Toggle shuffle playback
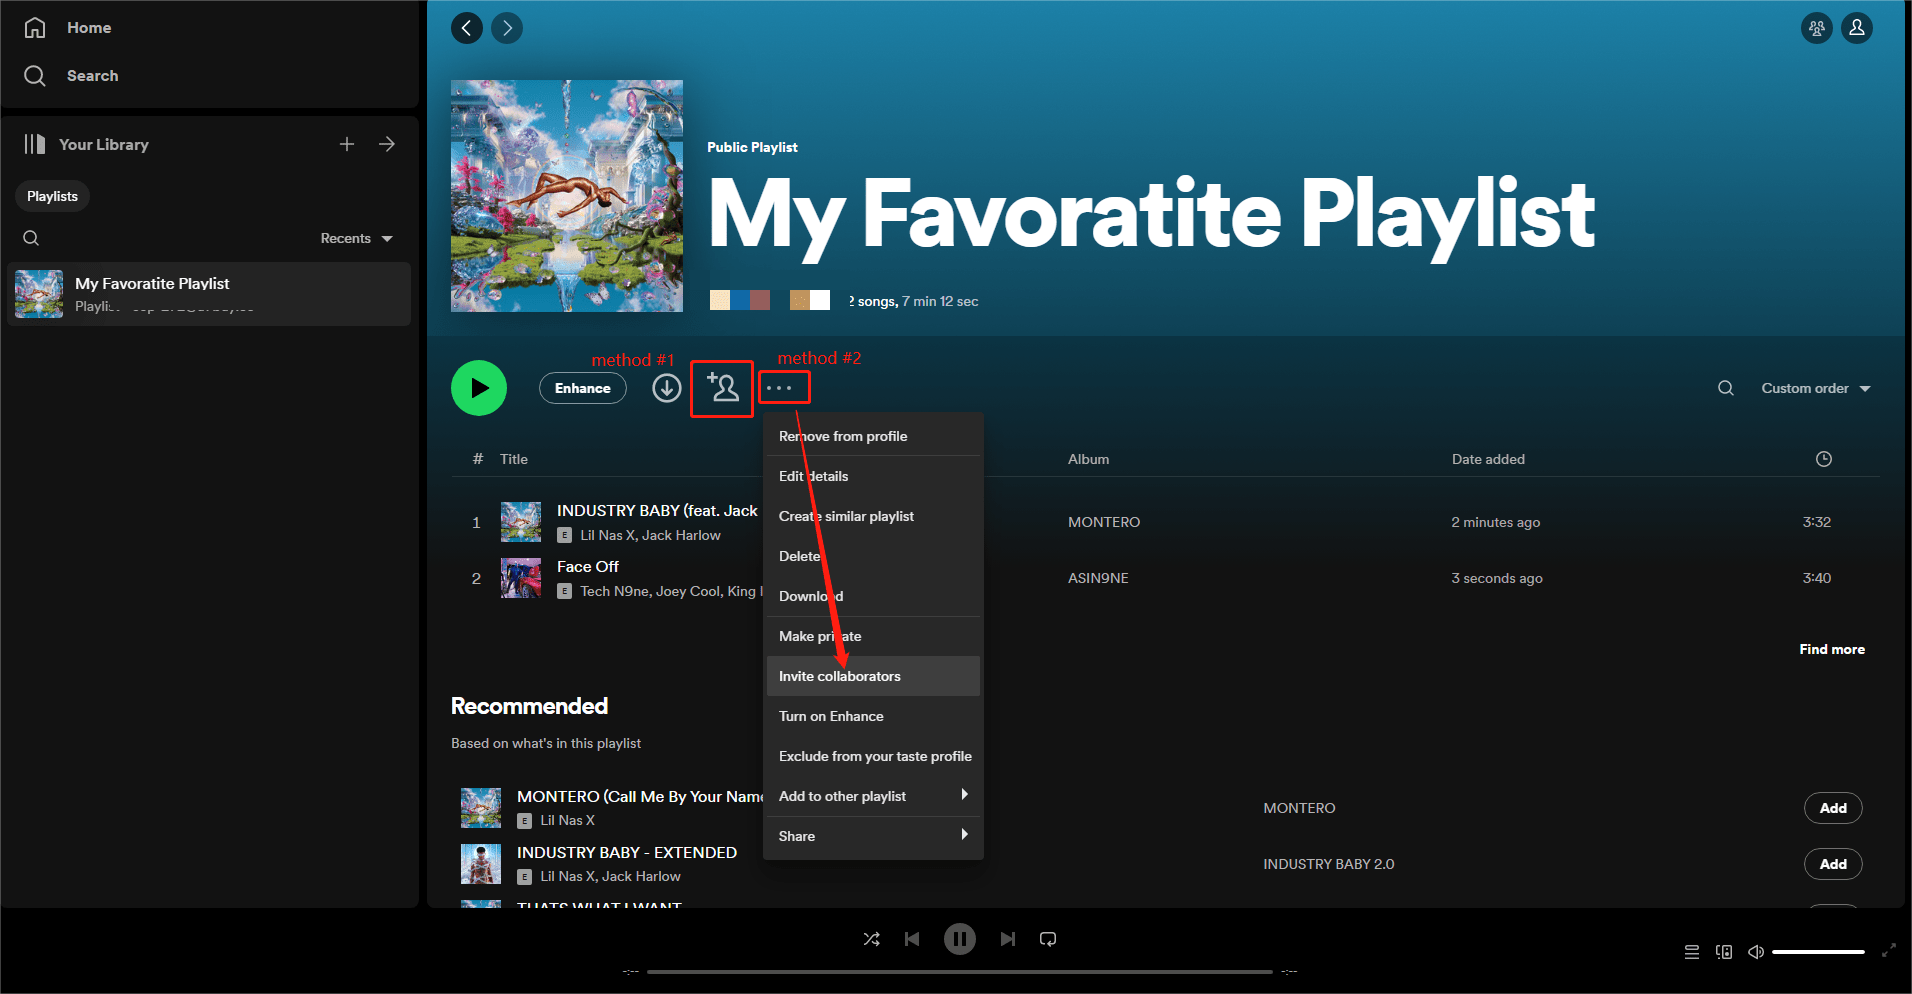The image size is (1912, 994). 871,939
